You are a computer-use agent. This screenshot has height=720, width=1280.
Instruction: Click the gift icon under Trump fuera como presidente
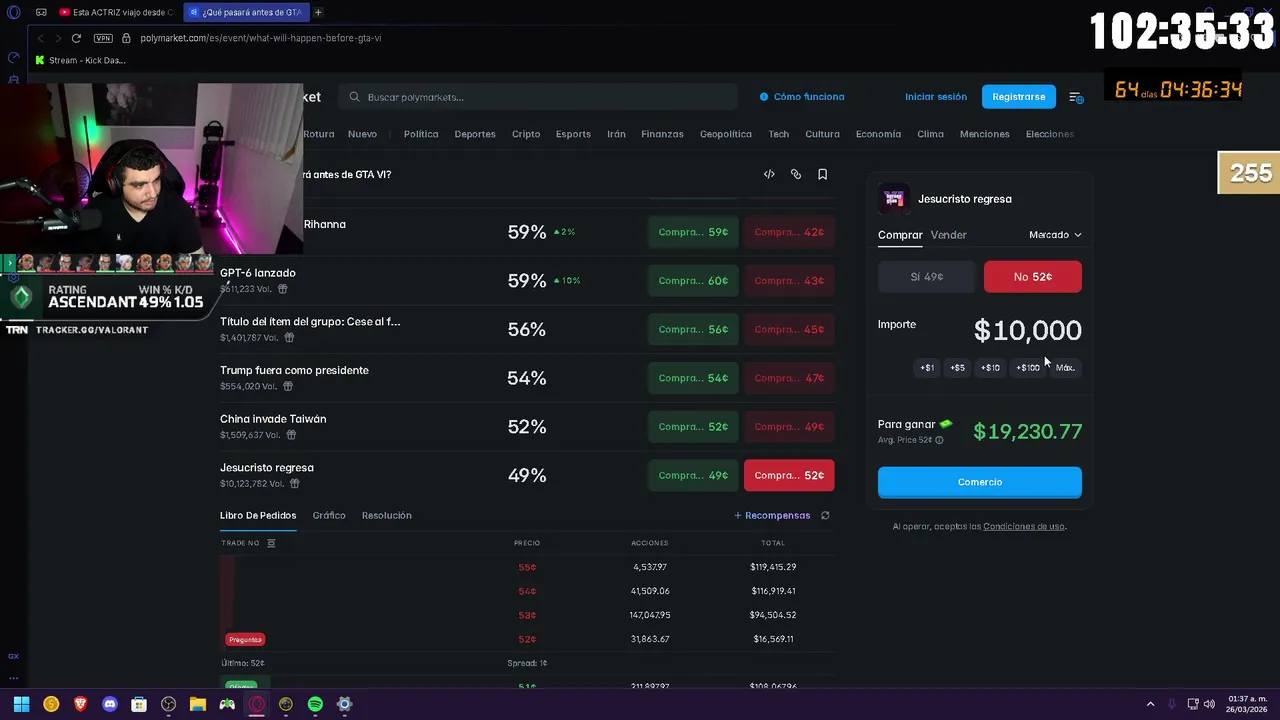coord(288,386)
